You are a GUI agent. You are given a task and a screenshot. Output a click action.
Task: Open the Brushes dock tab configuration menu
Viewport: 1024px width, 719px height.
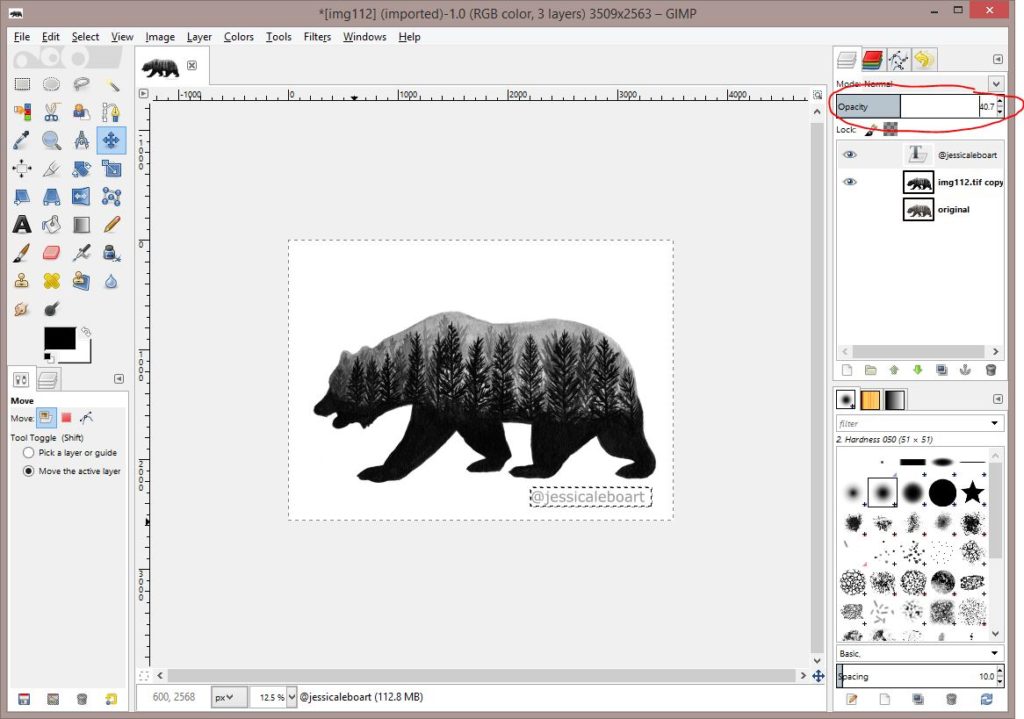point(998,398)
